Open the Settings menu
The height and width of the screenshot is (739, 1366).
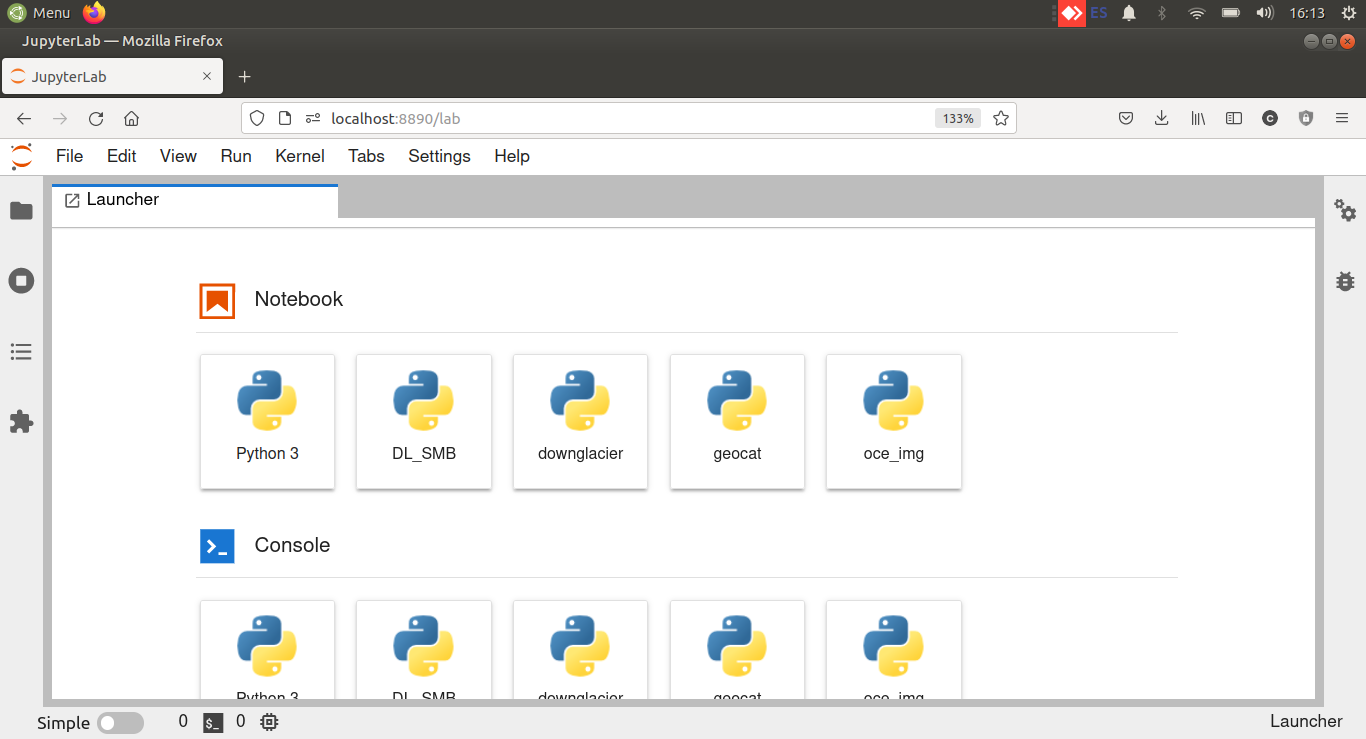coord(439,156)
